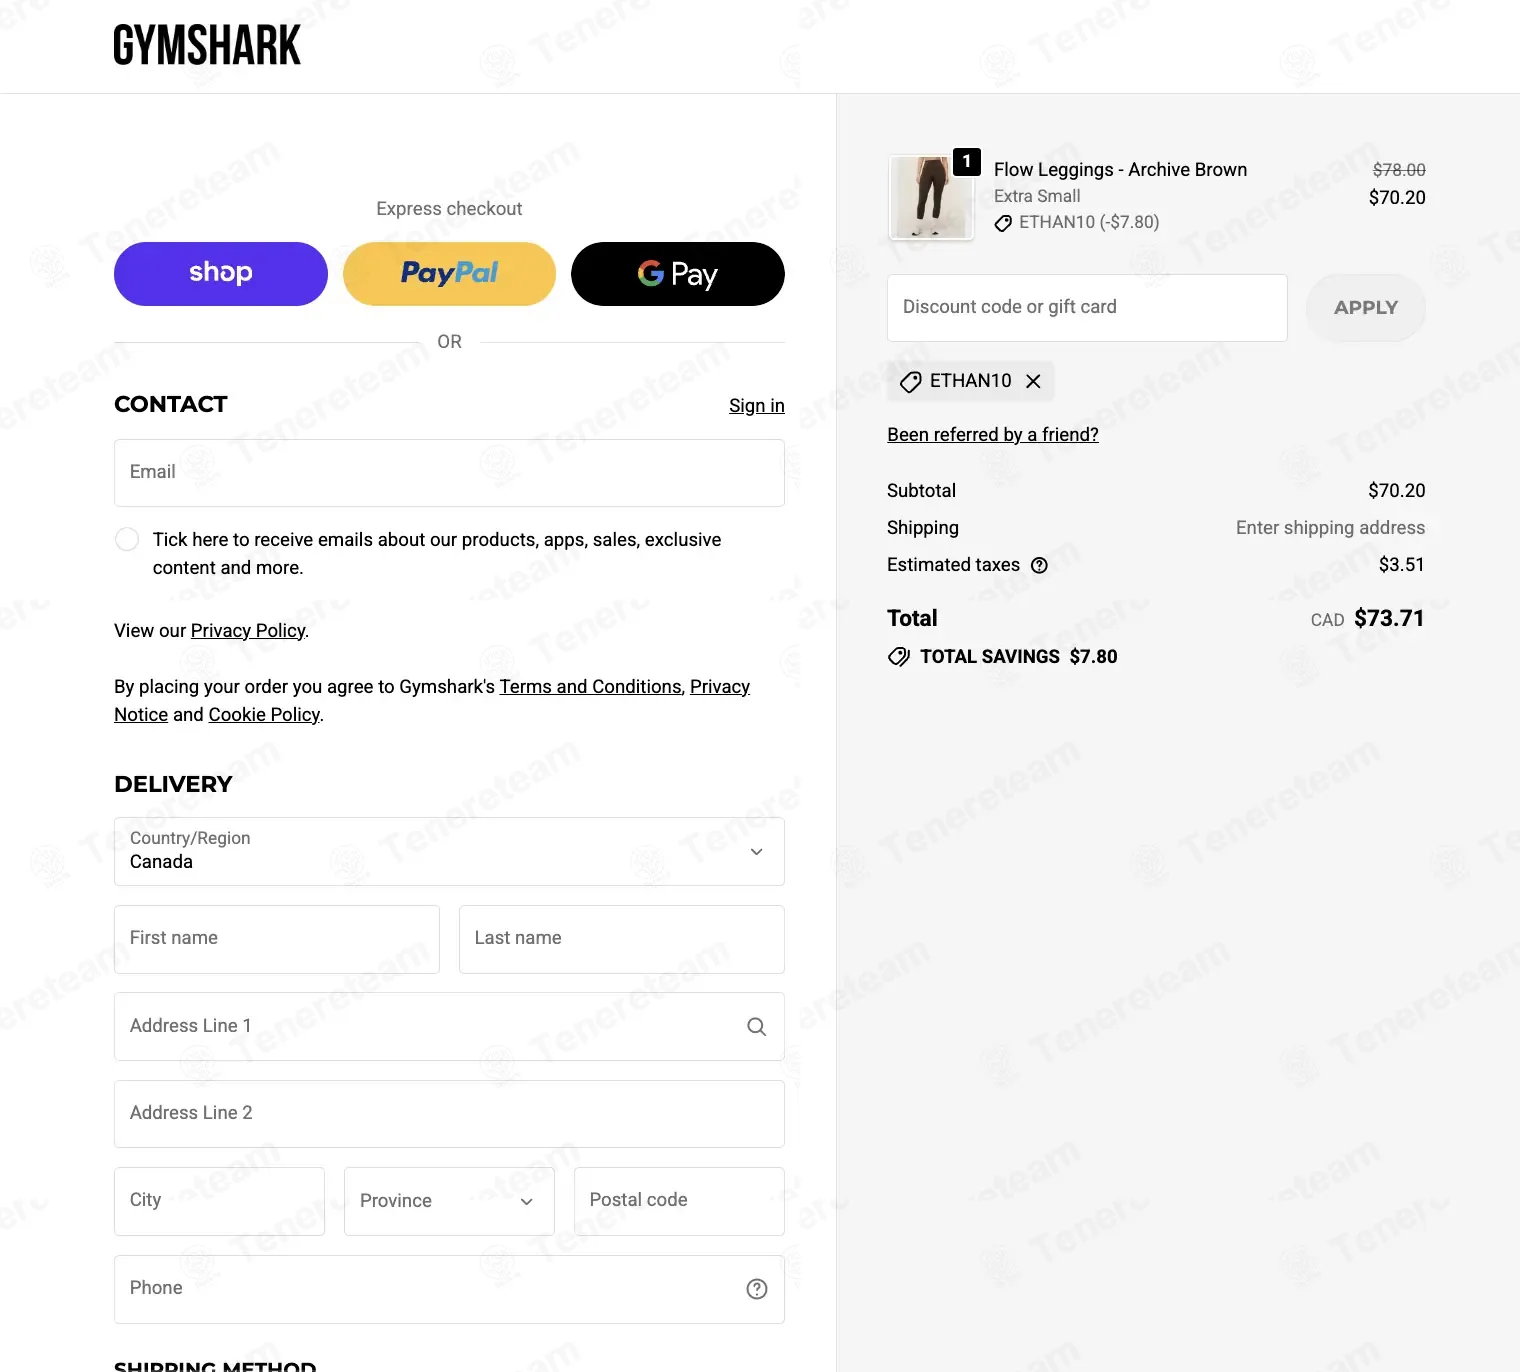
Task: Expand the Province dropdown
Action: 449,1201
